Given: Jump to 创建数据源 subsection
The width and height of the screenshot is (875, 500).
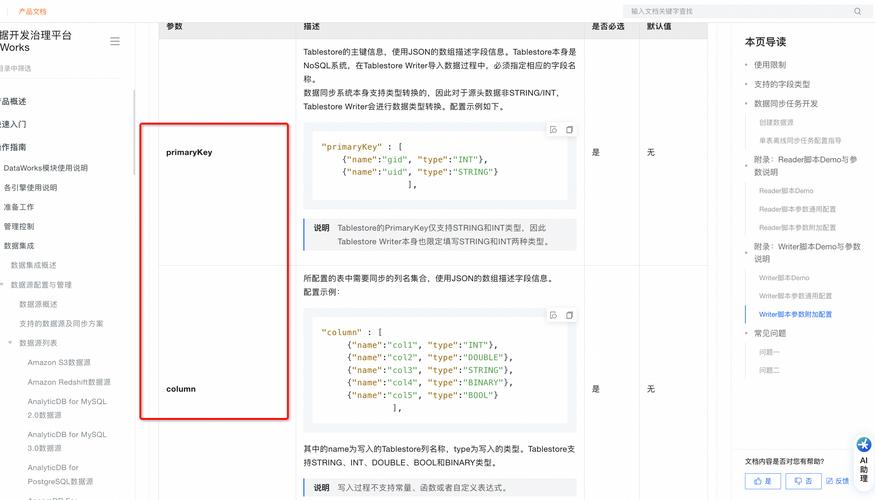Looking at the screenshot, I should coord(776,122).
